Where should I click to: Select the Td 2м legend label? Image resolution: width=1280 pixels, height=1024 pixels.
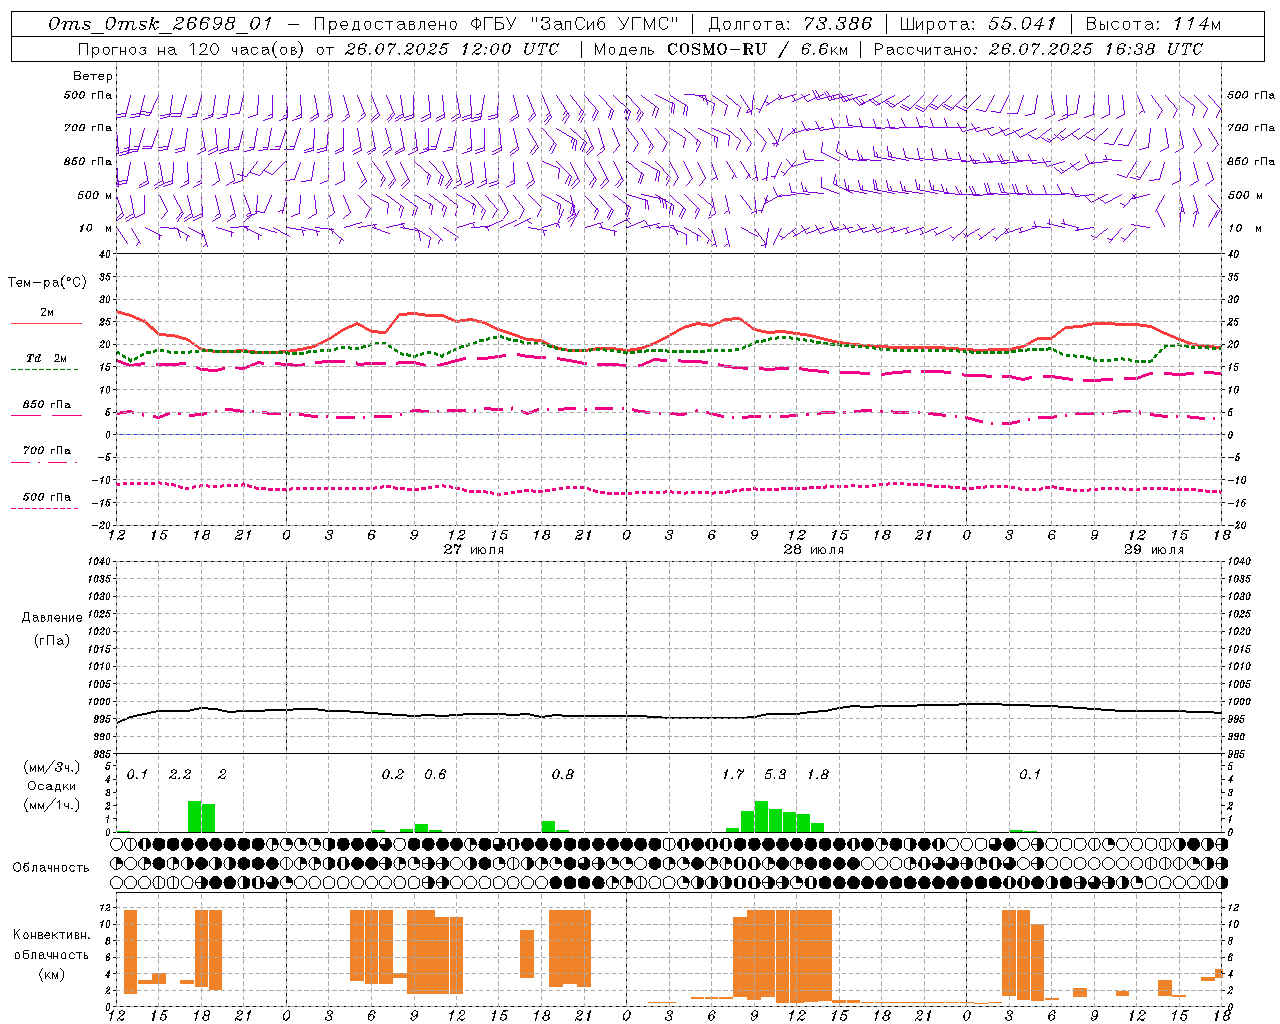[47, 358]
